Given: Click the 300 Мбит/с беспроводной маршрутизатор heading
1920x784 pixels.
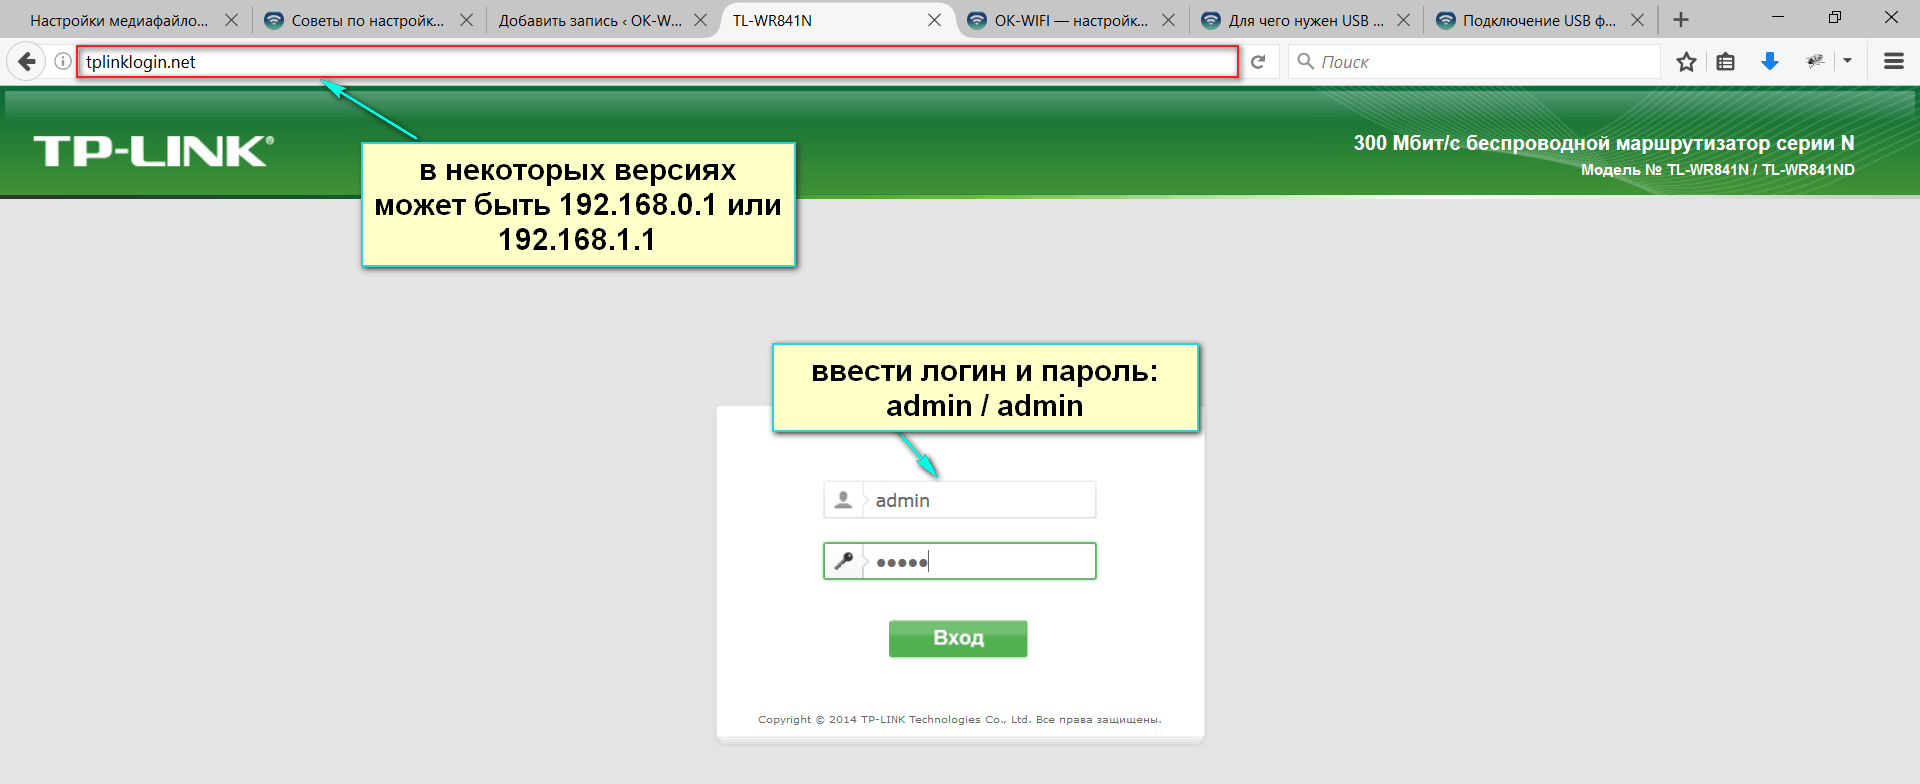Looking at the screenshot, I should tap(1604, 143).
